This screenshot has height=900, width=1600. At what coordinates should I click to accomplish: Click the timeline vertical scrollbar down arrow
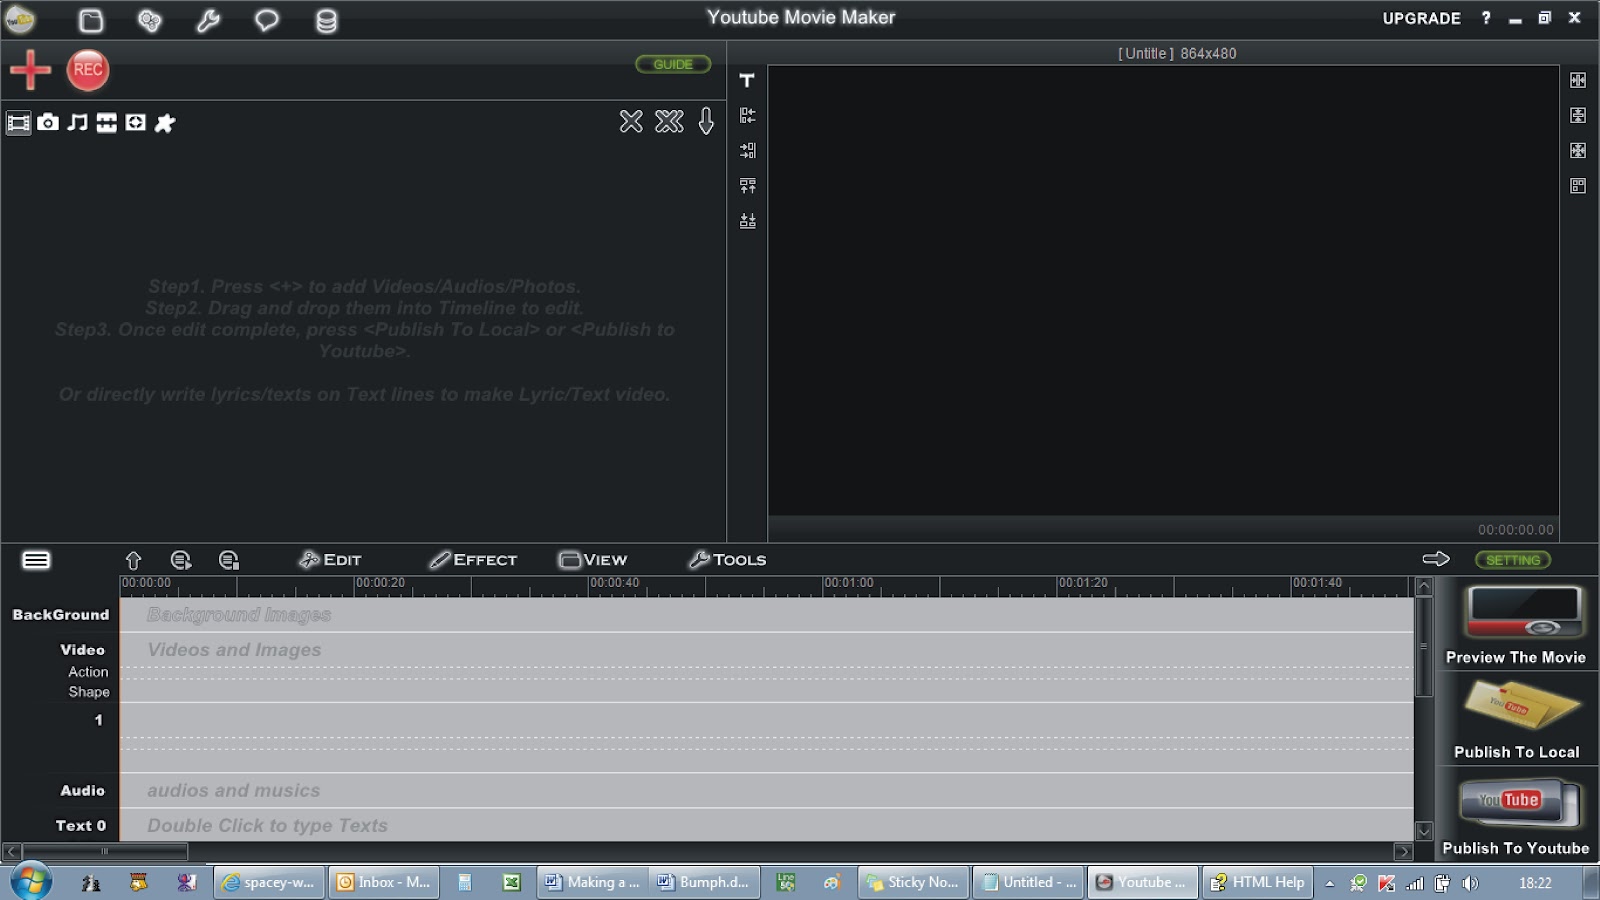1424,831
